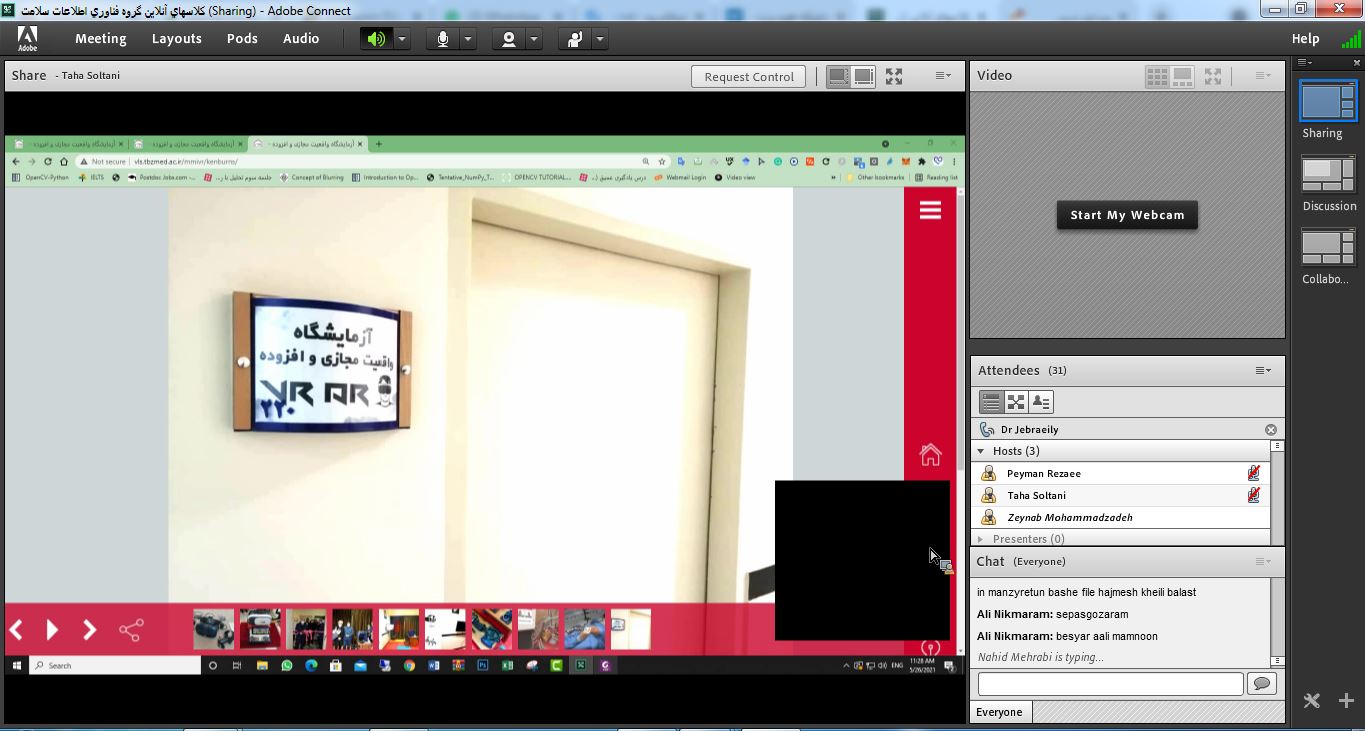Send chat message with speech bubble button
Screen dimensions: 1365x731
coord(1262,684)
